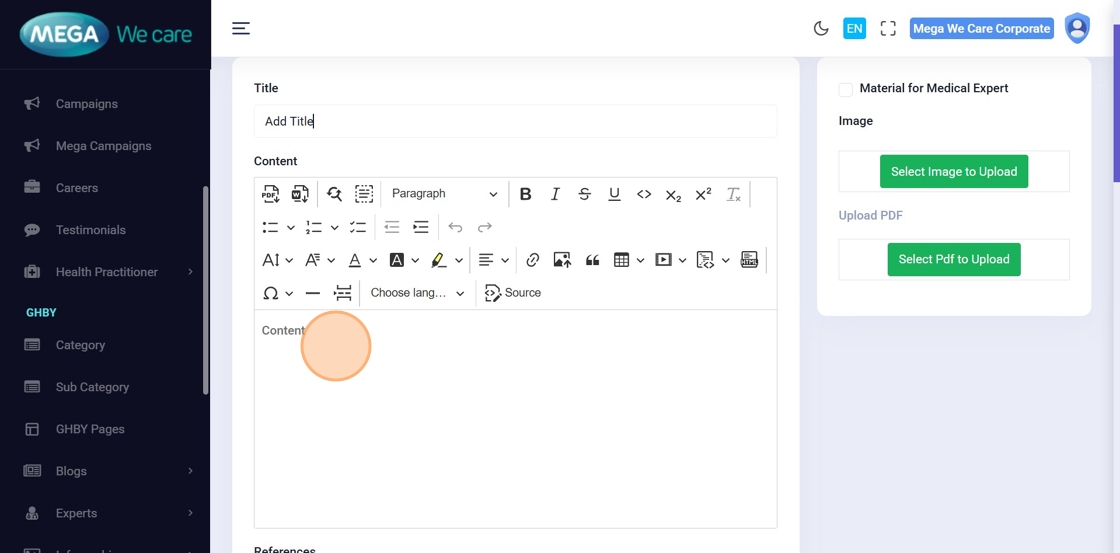Viewport: 1120px width, 553px height.
Task: Toggle dark mode with moon icon
Action: (821, 29)
